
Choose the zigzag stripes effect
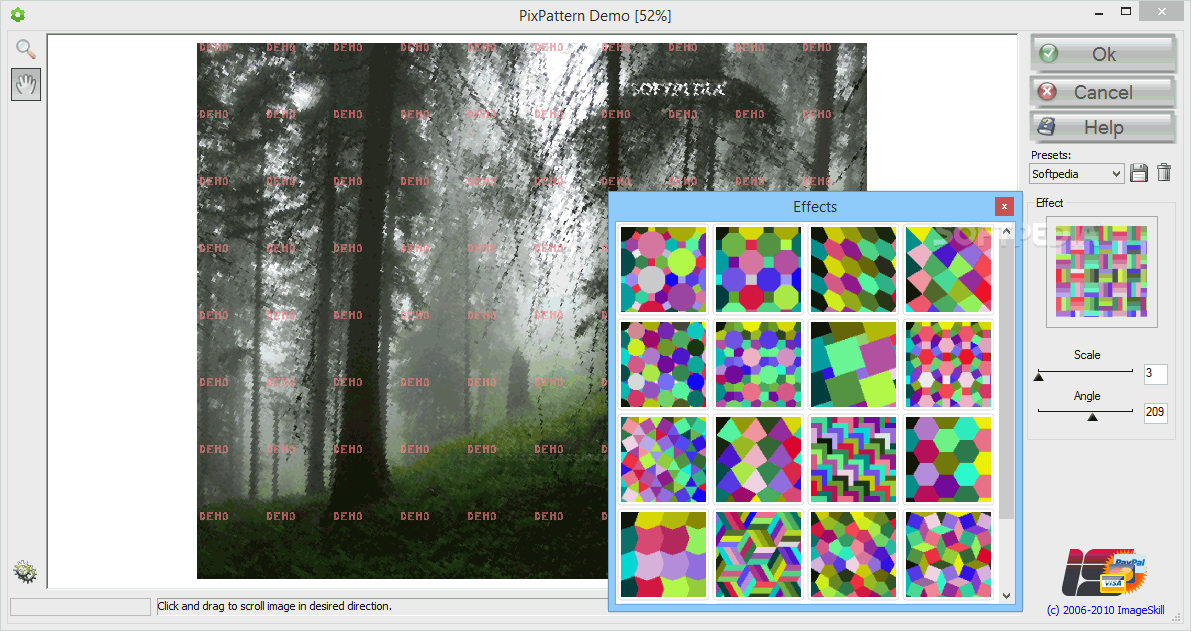tap(853, 459)
